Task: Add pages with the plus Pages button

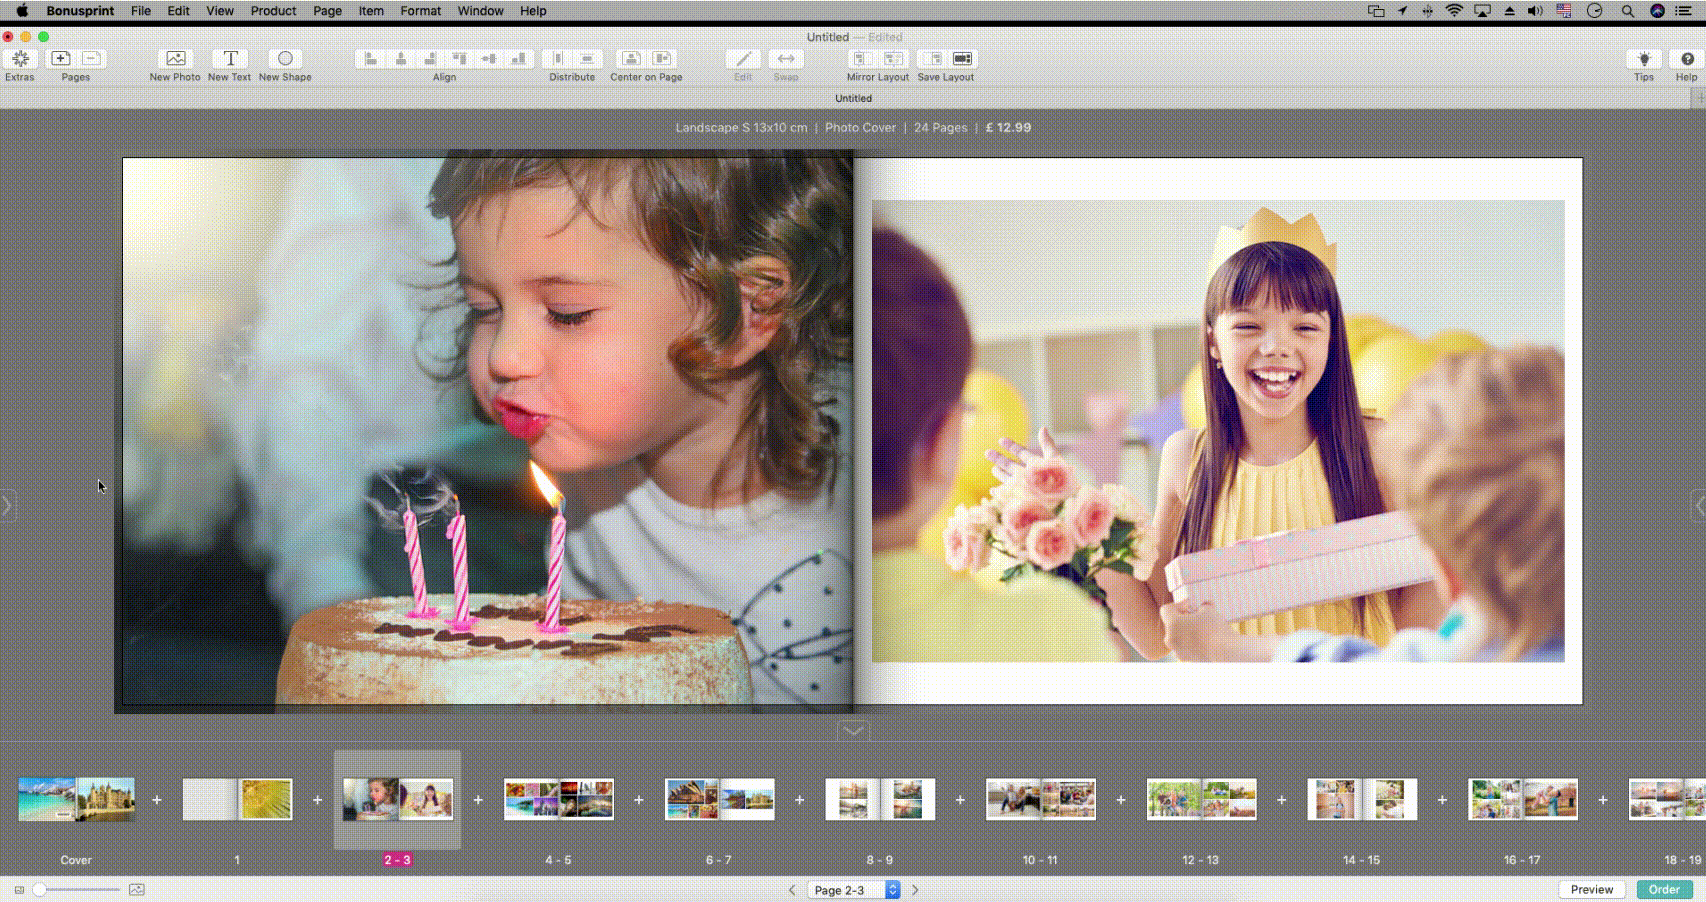Action: pyautogui.click(x=61, y=59)
